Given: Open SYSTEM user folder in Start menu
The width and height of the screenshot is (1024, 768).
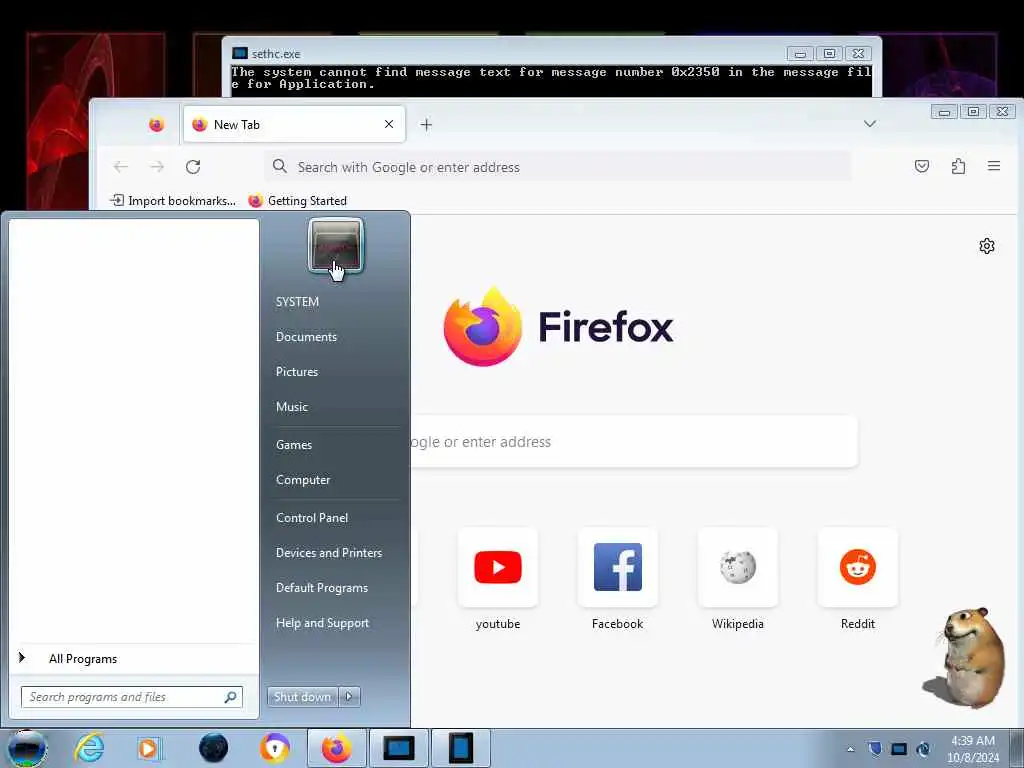Looking at the screenshot, I should pos(297,302).
